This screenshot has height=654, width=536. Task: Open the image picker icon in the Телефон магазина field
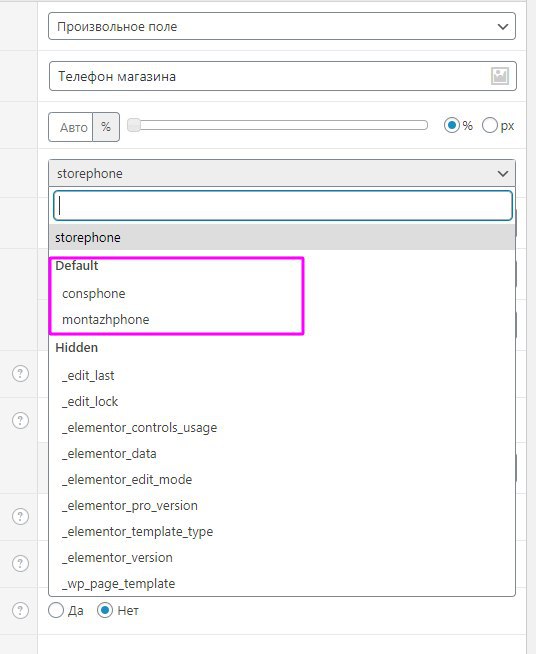pyautogui.click(x=500, y=76)
